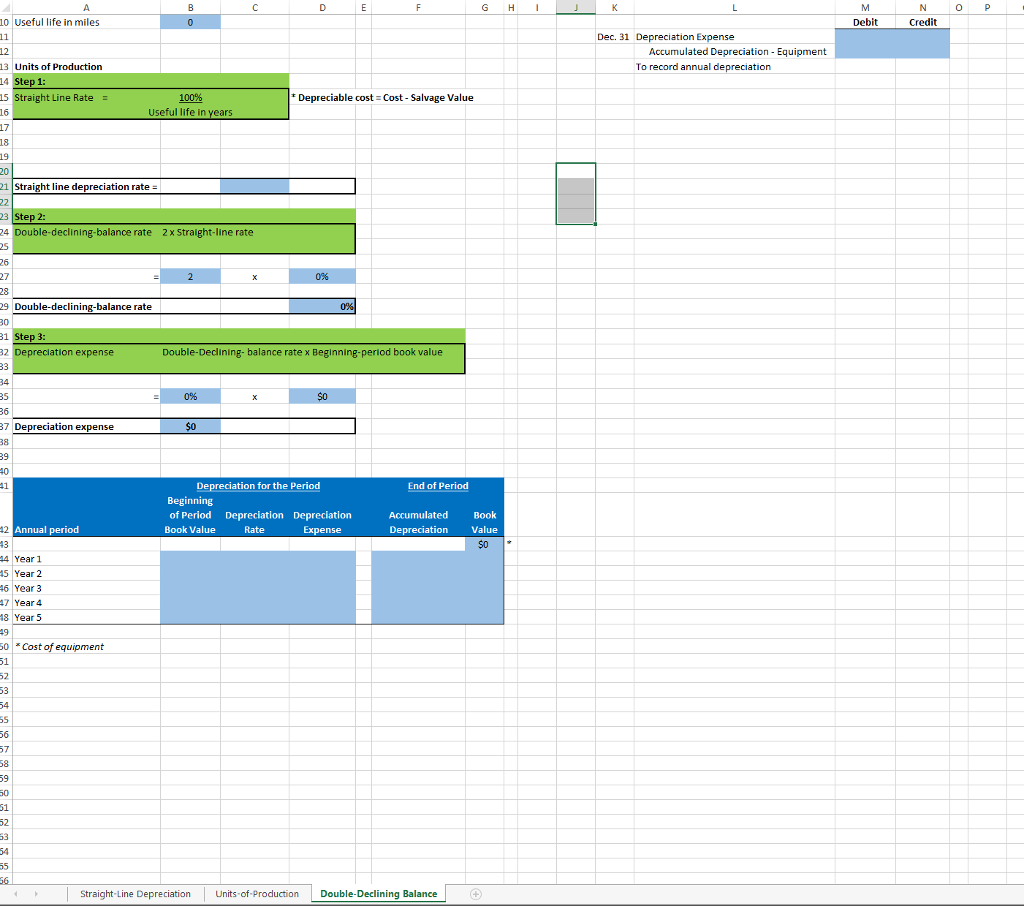Click the 'End of Period' header
1024x906 pixels.
click(x=438, y=485)
